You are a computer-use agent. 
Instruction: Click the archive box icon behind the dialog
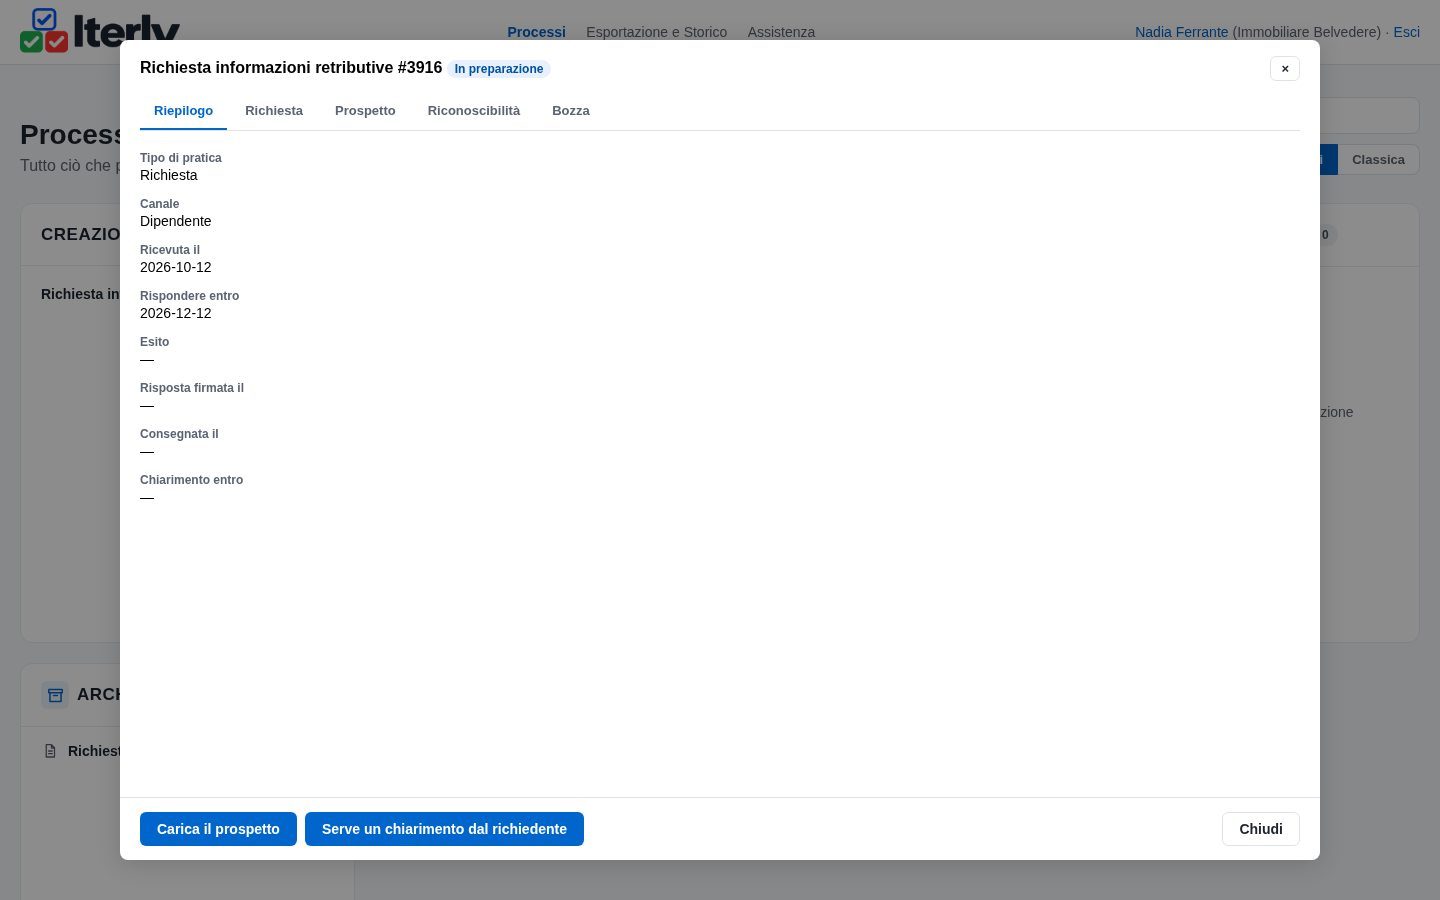55,695
